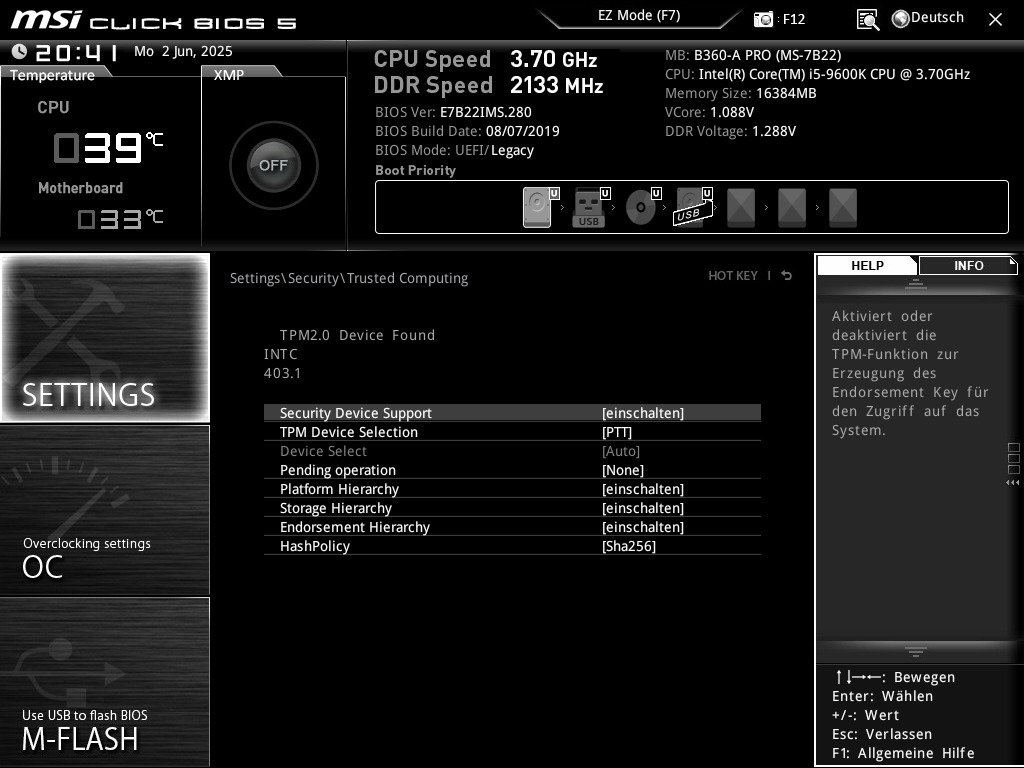Viewport: 1024px width, 768px height.
Task: Select the Storage Hierarchy row label
Action: (336, 508)
